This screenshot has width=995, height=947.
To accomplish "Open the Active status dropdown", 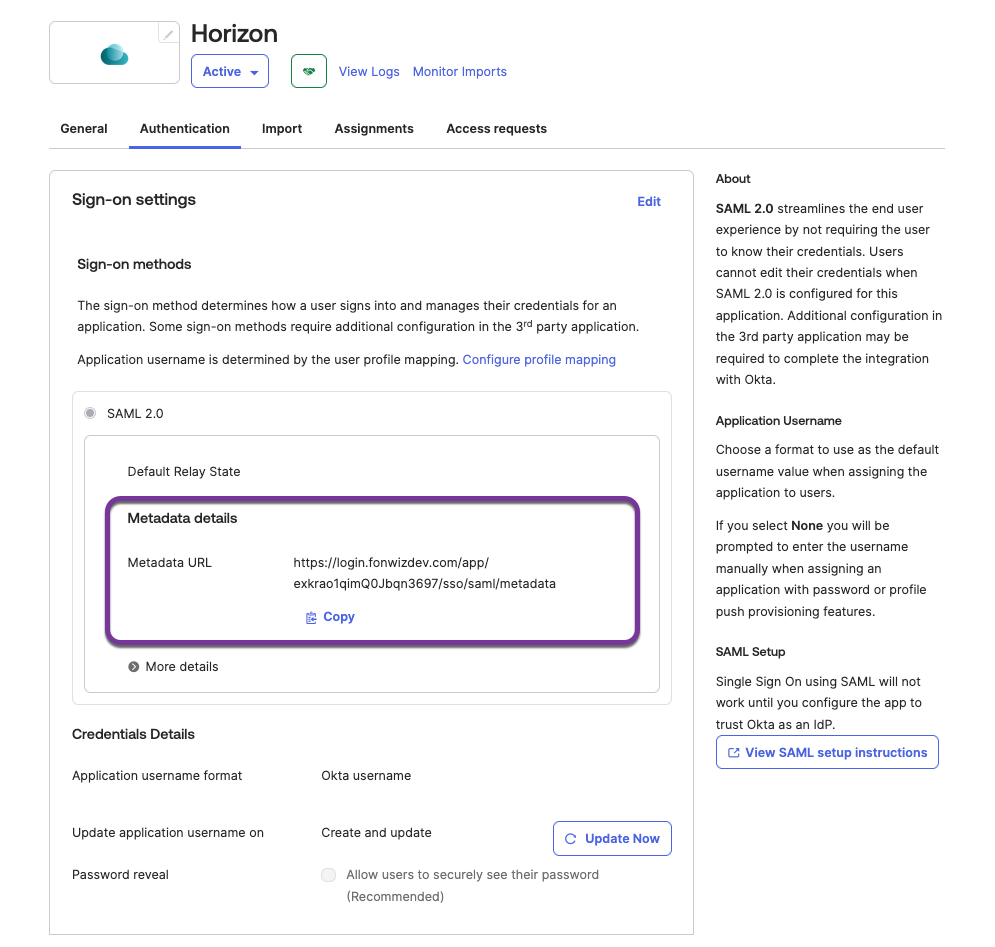I will click(230, 72).
